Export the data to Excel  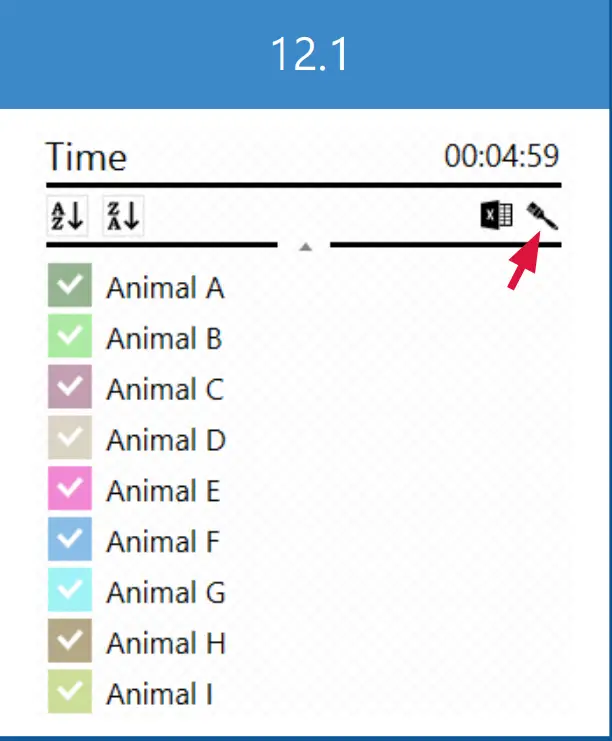(497, 215)
